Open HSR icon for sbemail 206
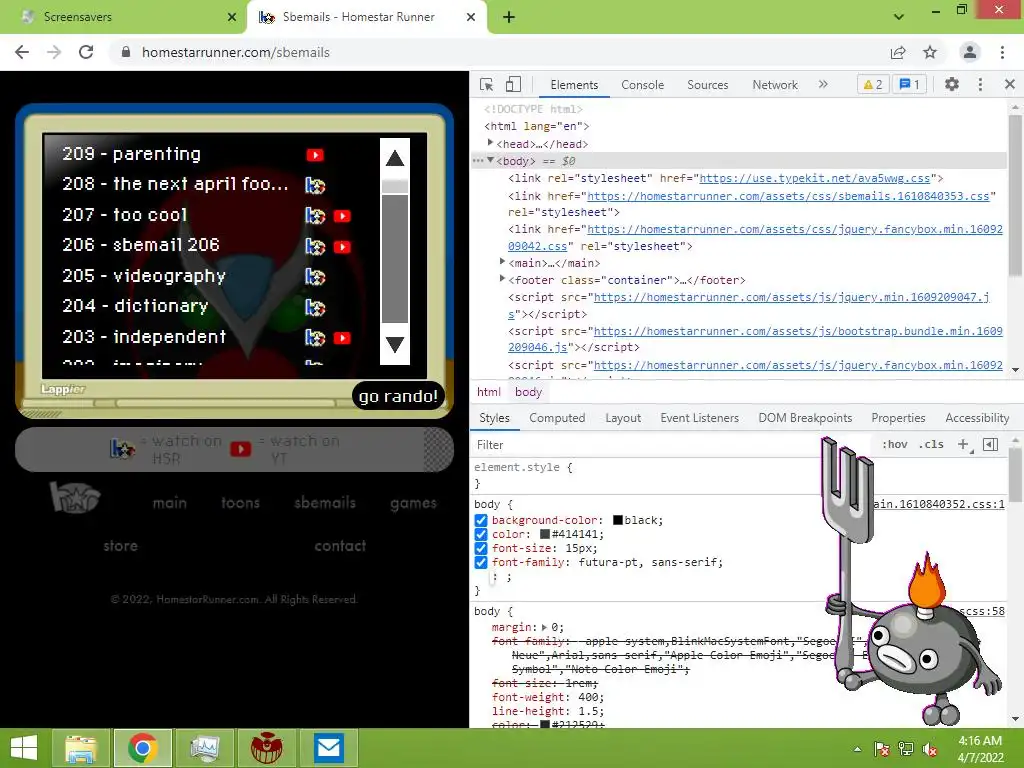This screenshot has width=1024, height=768. [x=315, y=247]
